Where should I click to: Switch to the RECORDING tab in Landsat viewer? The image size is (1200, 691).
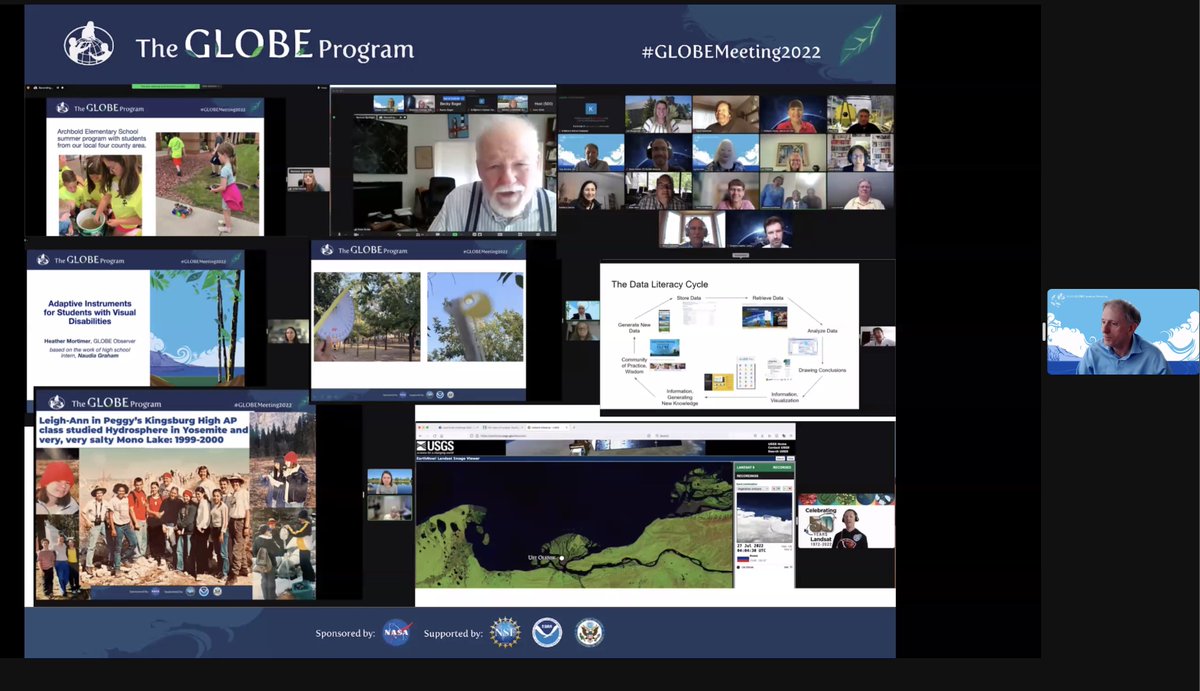pos(781,467)
